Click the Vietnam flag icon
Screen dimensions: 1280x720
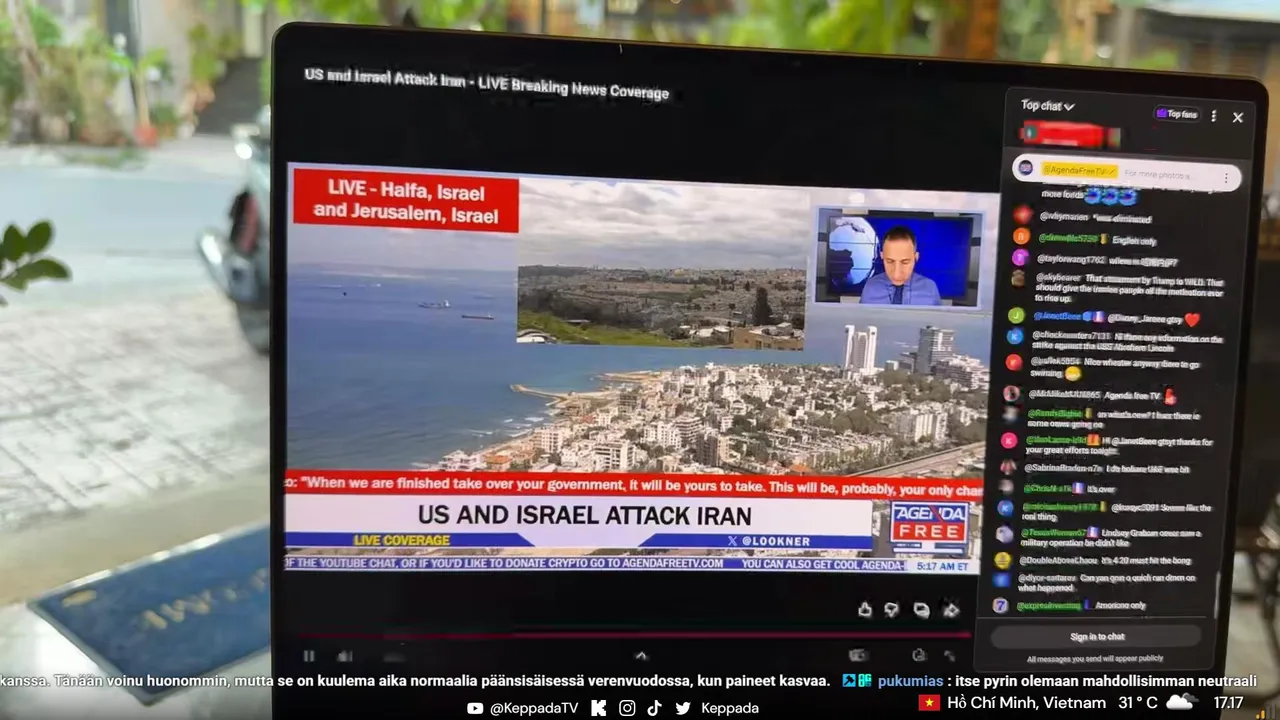[x=929, y=703]
